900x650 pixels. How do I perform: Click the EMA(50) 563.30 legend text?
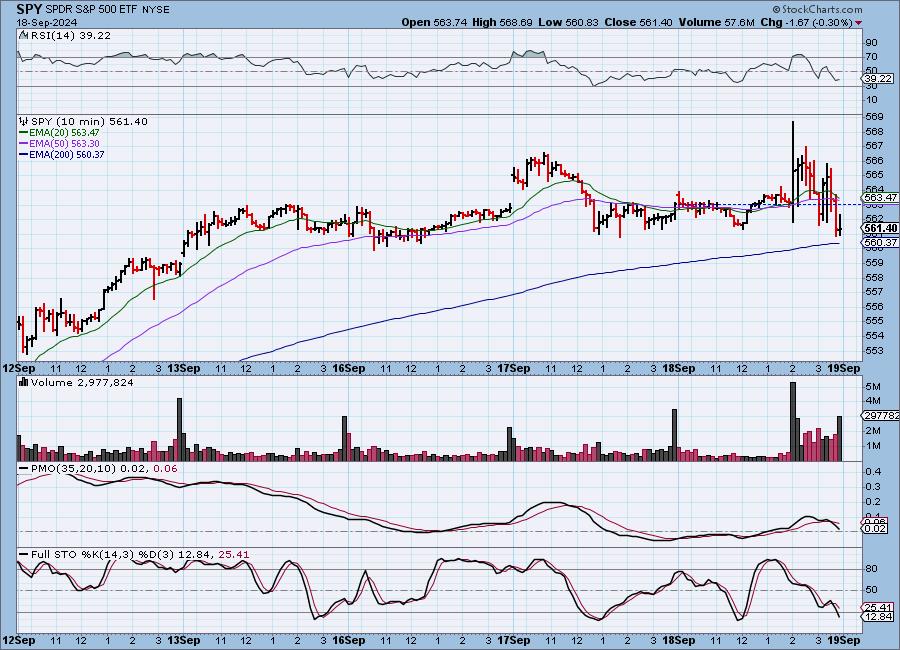[x=64, y=144]
